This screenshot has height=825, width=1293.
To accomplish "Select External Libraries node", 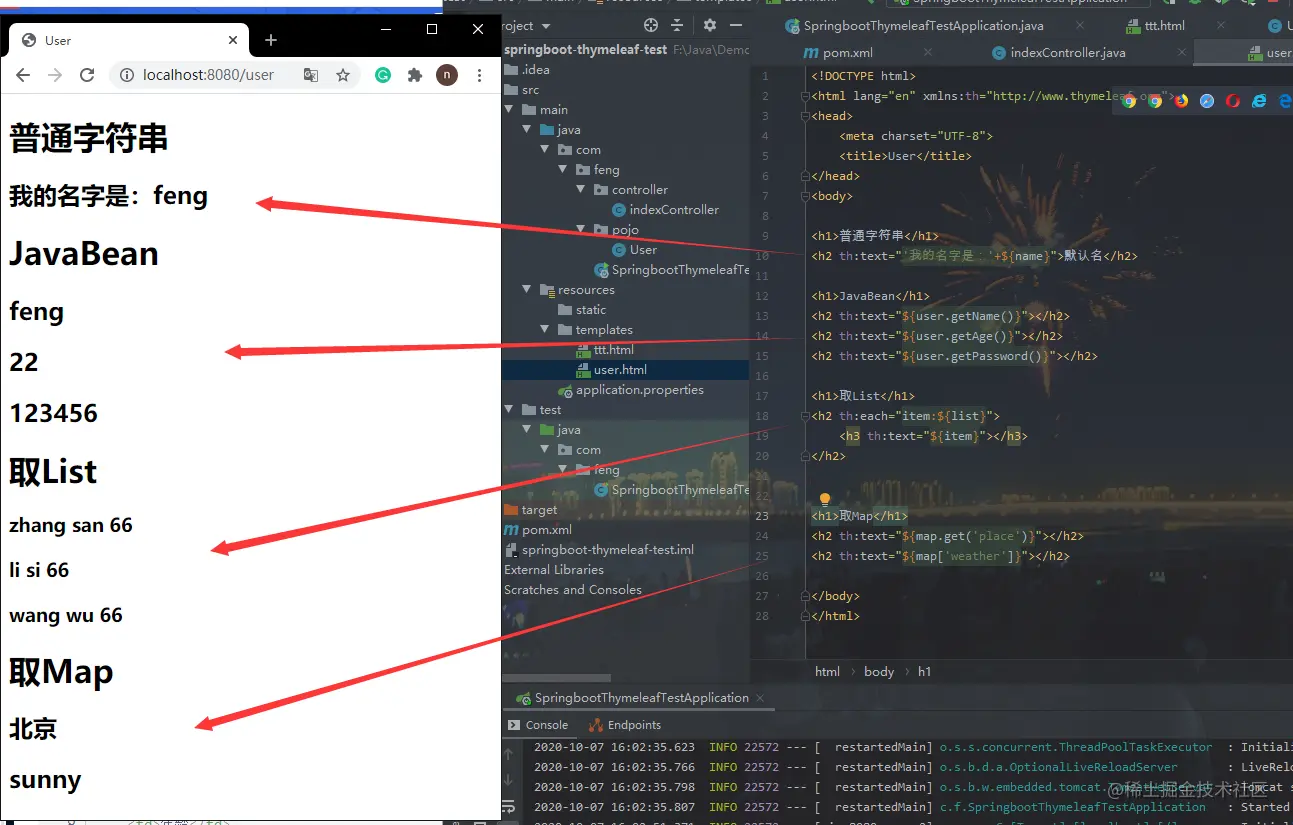I will pyautogui.click(x=554, y=570).
